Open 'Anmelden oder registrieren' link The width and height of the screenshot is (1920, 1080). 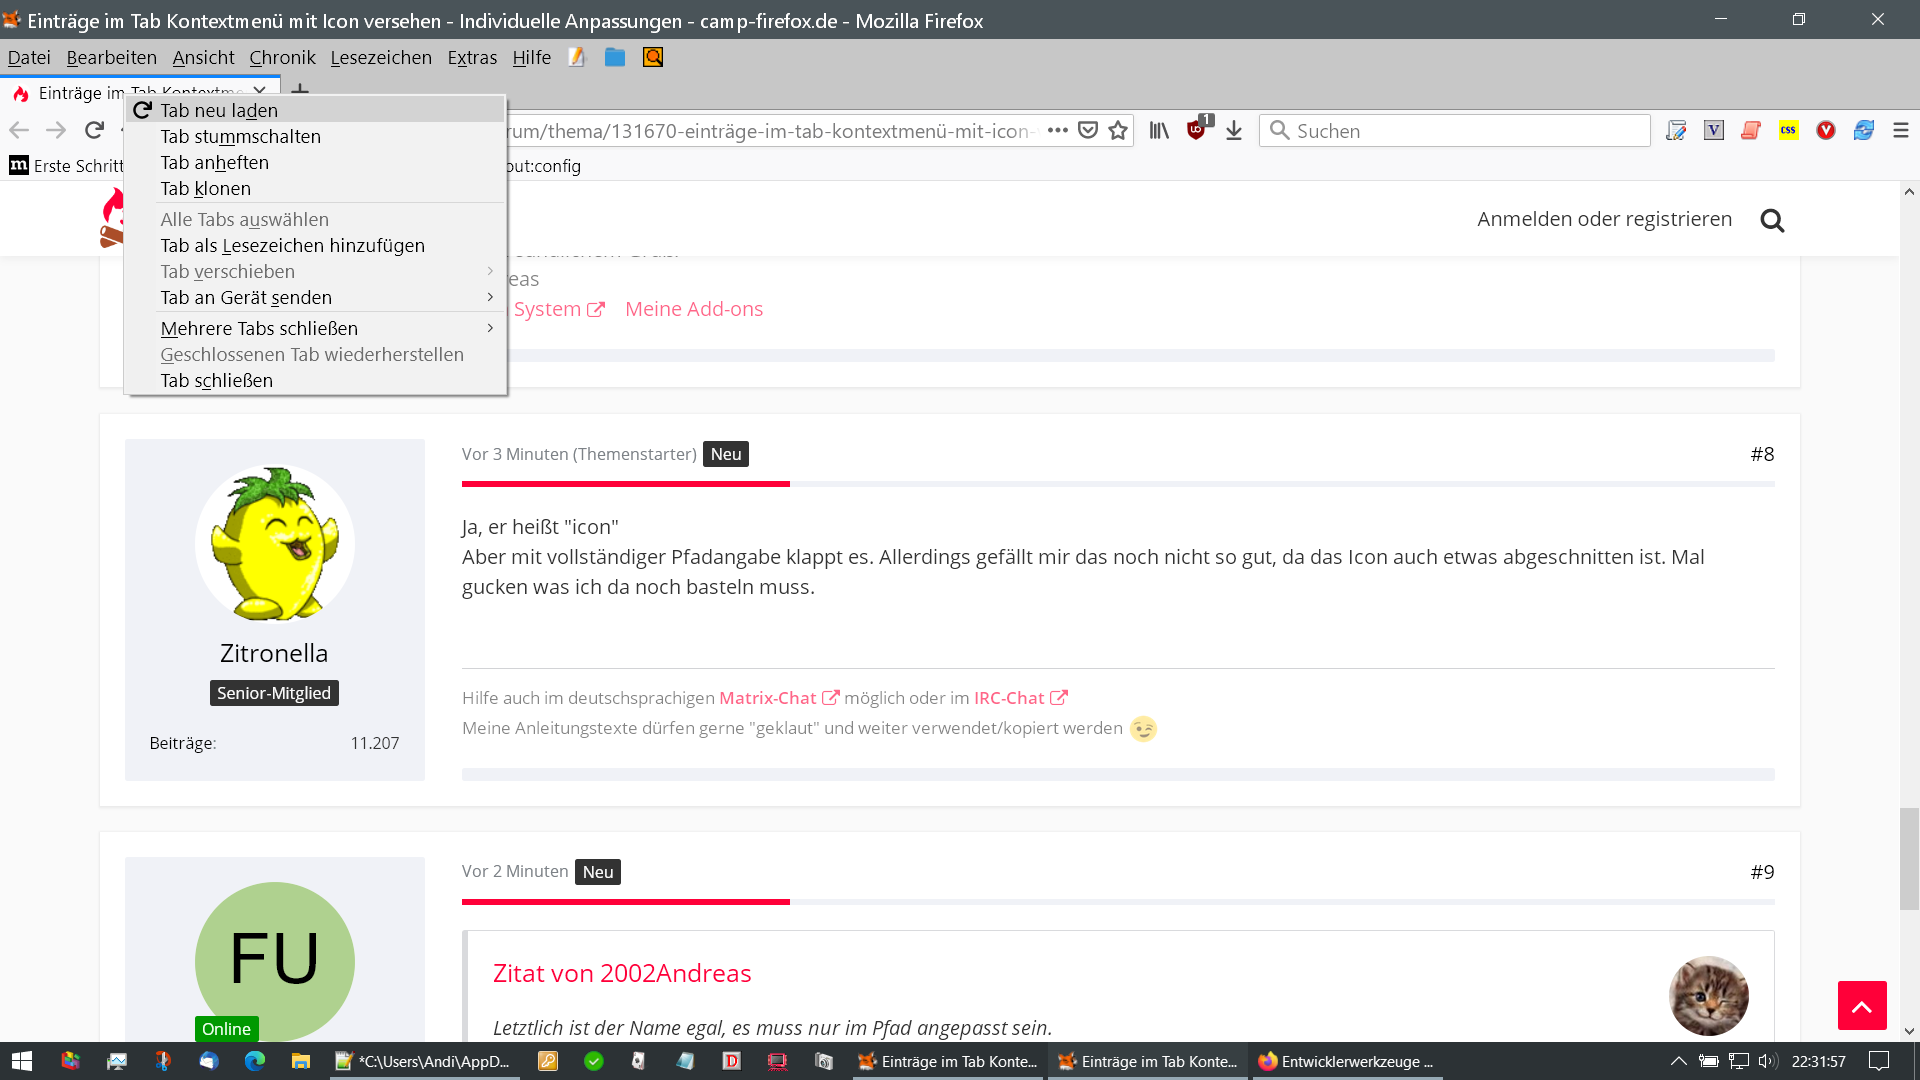coord(1604,219)
